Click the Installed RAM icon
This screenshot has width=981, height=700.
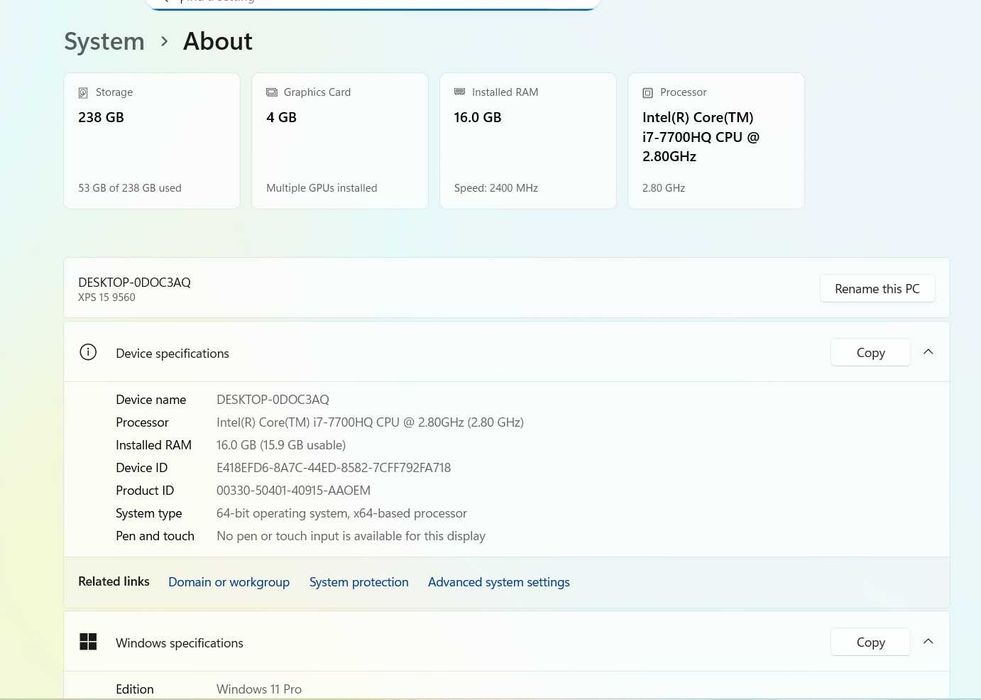click(x=459, y=91)
